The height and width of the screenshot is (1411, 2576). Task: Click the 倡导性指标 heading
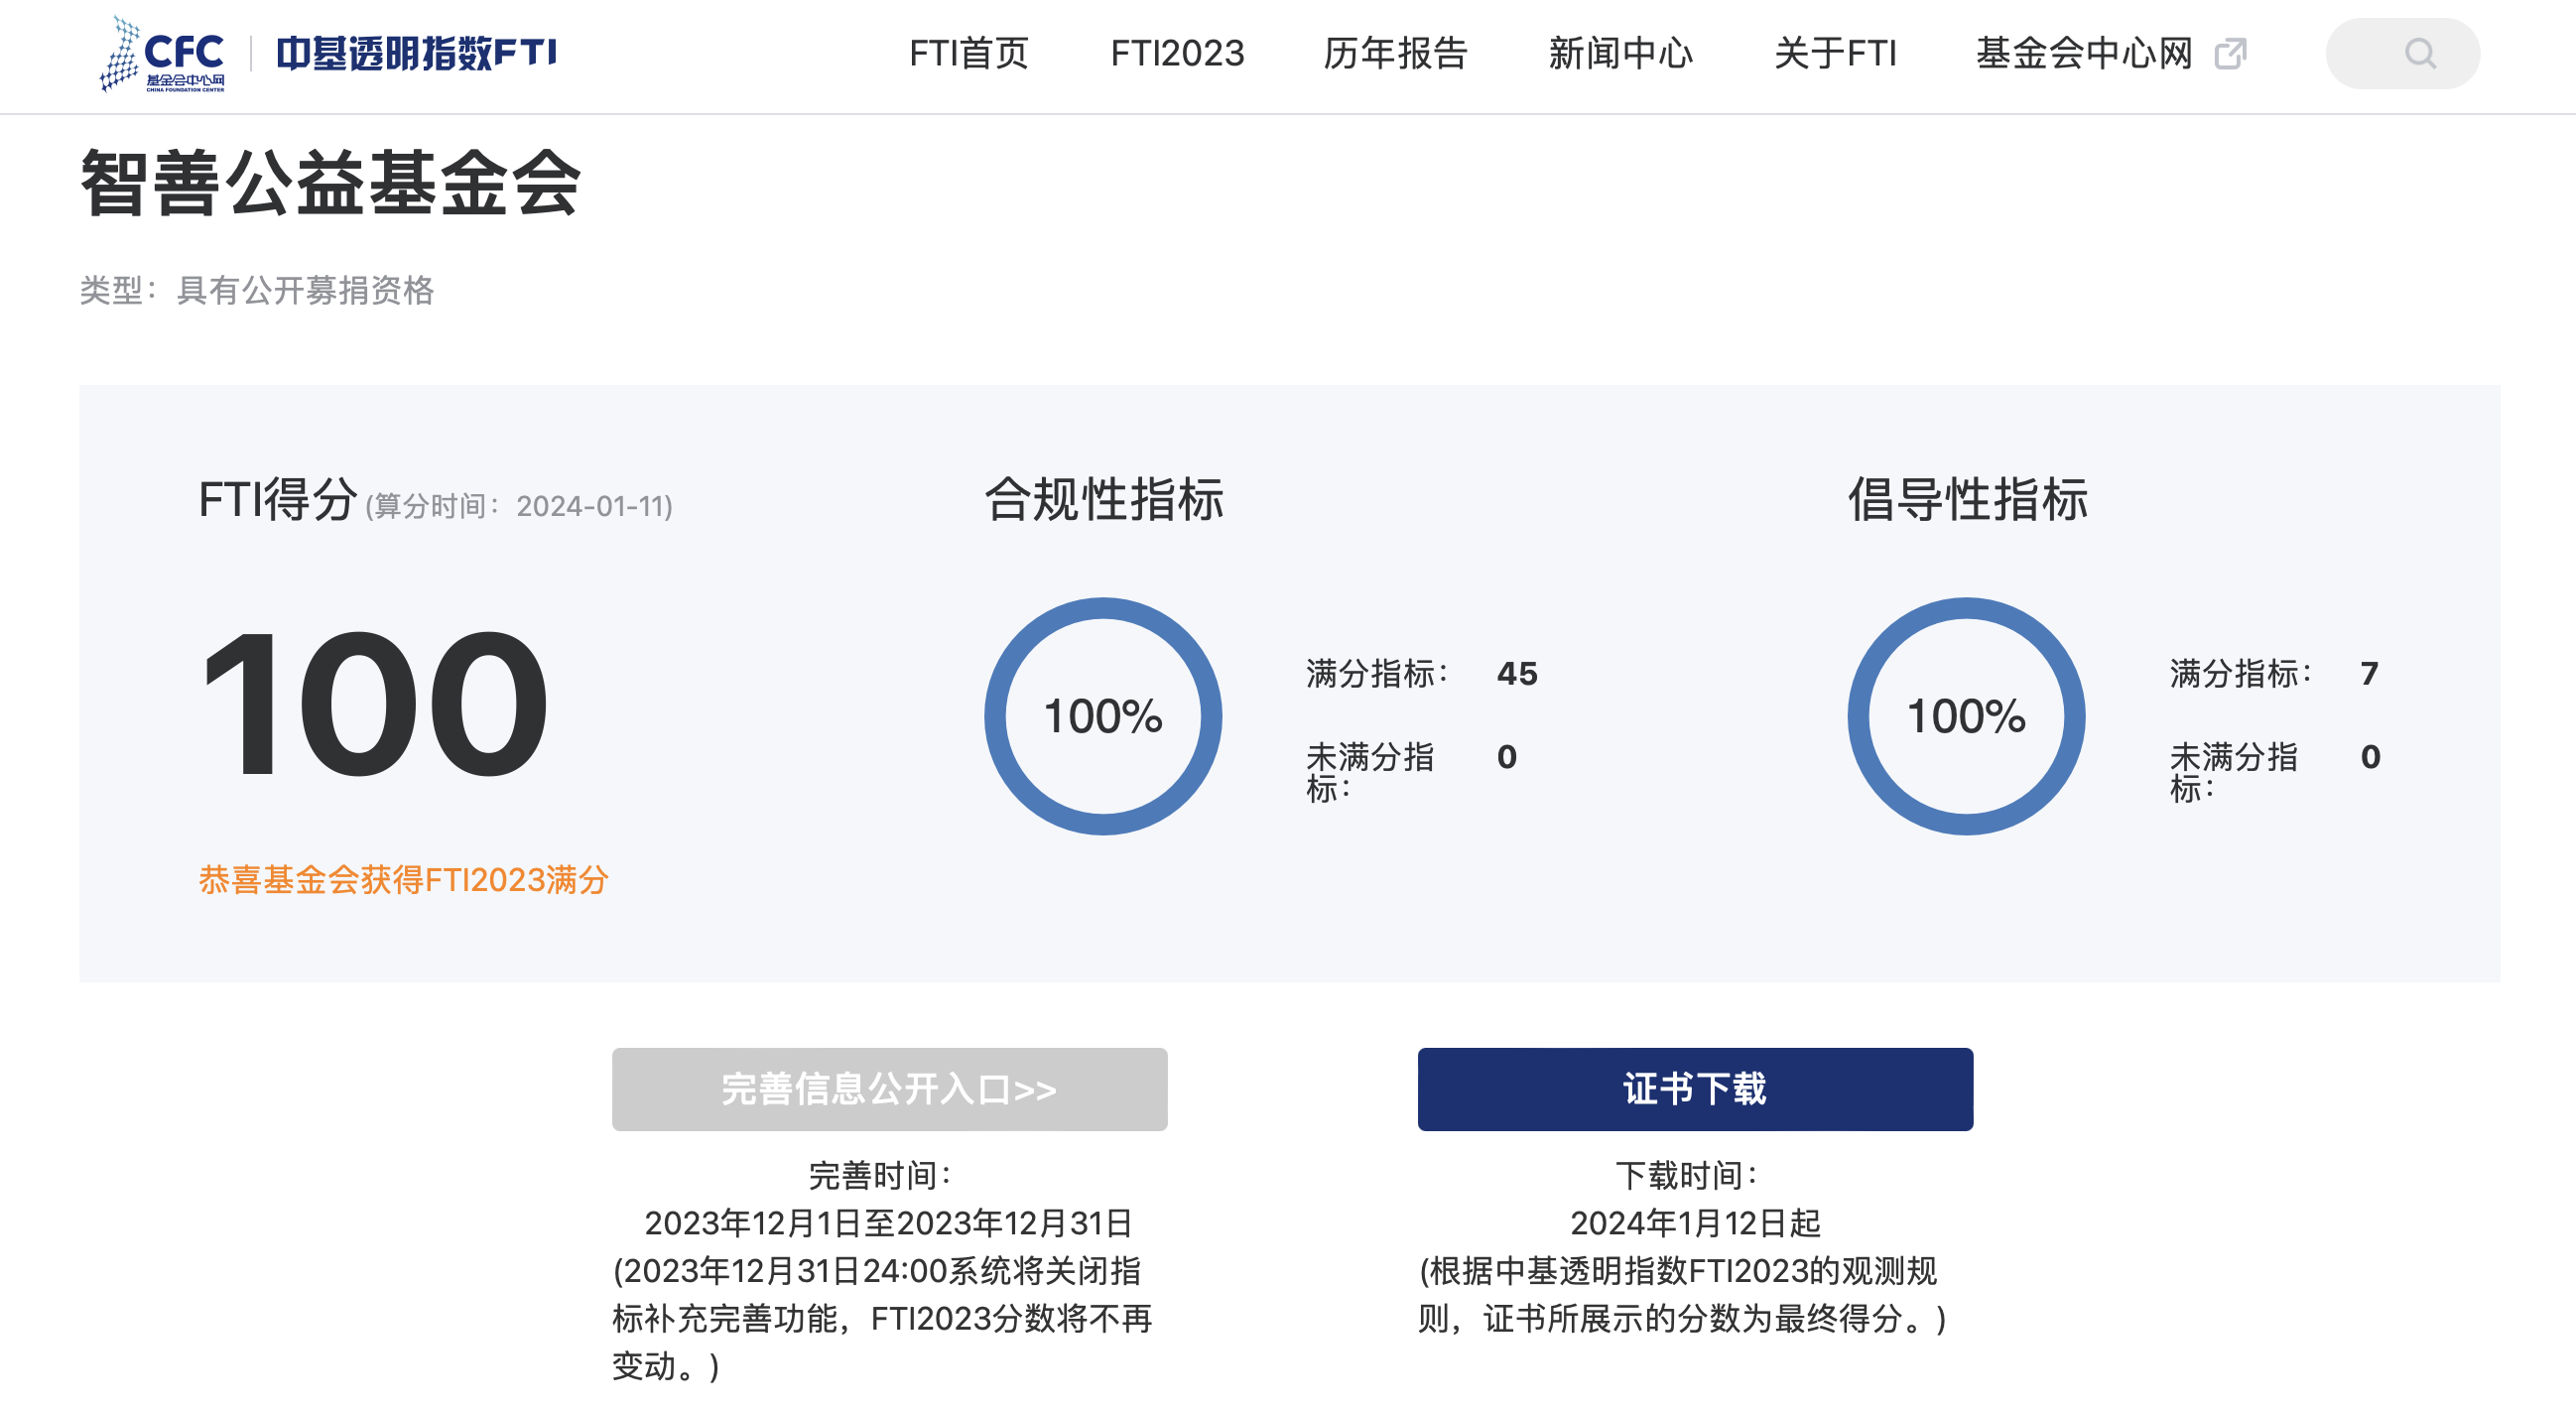(x=1967, y=499)
